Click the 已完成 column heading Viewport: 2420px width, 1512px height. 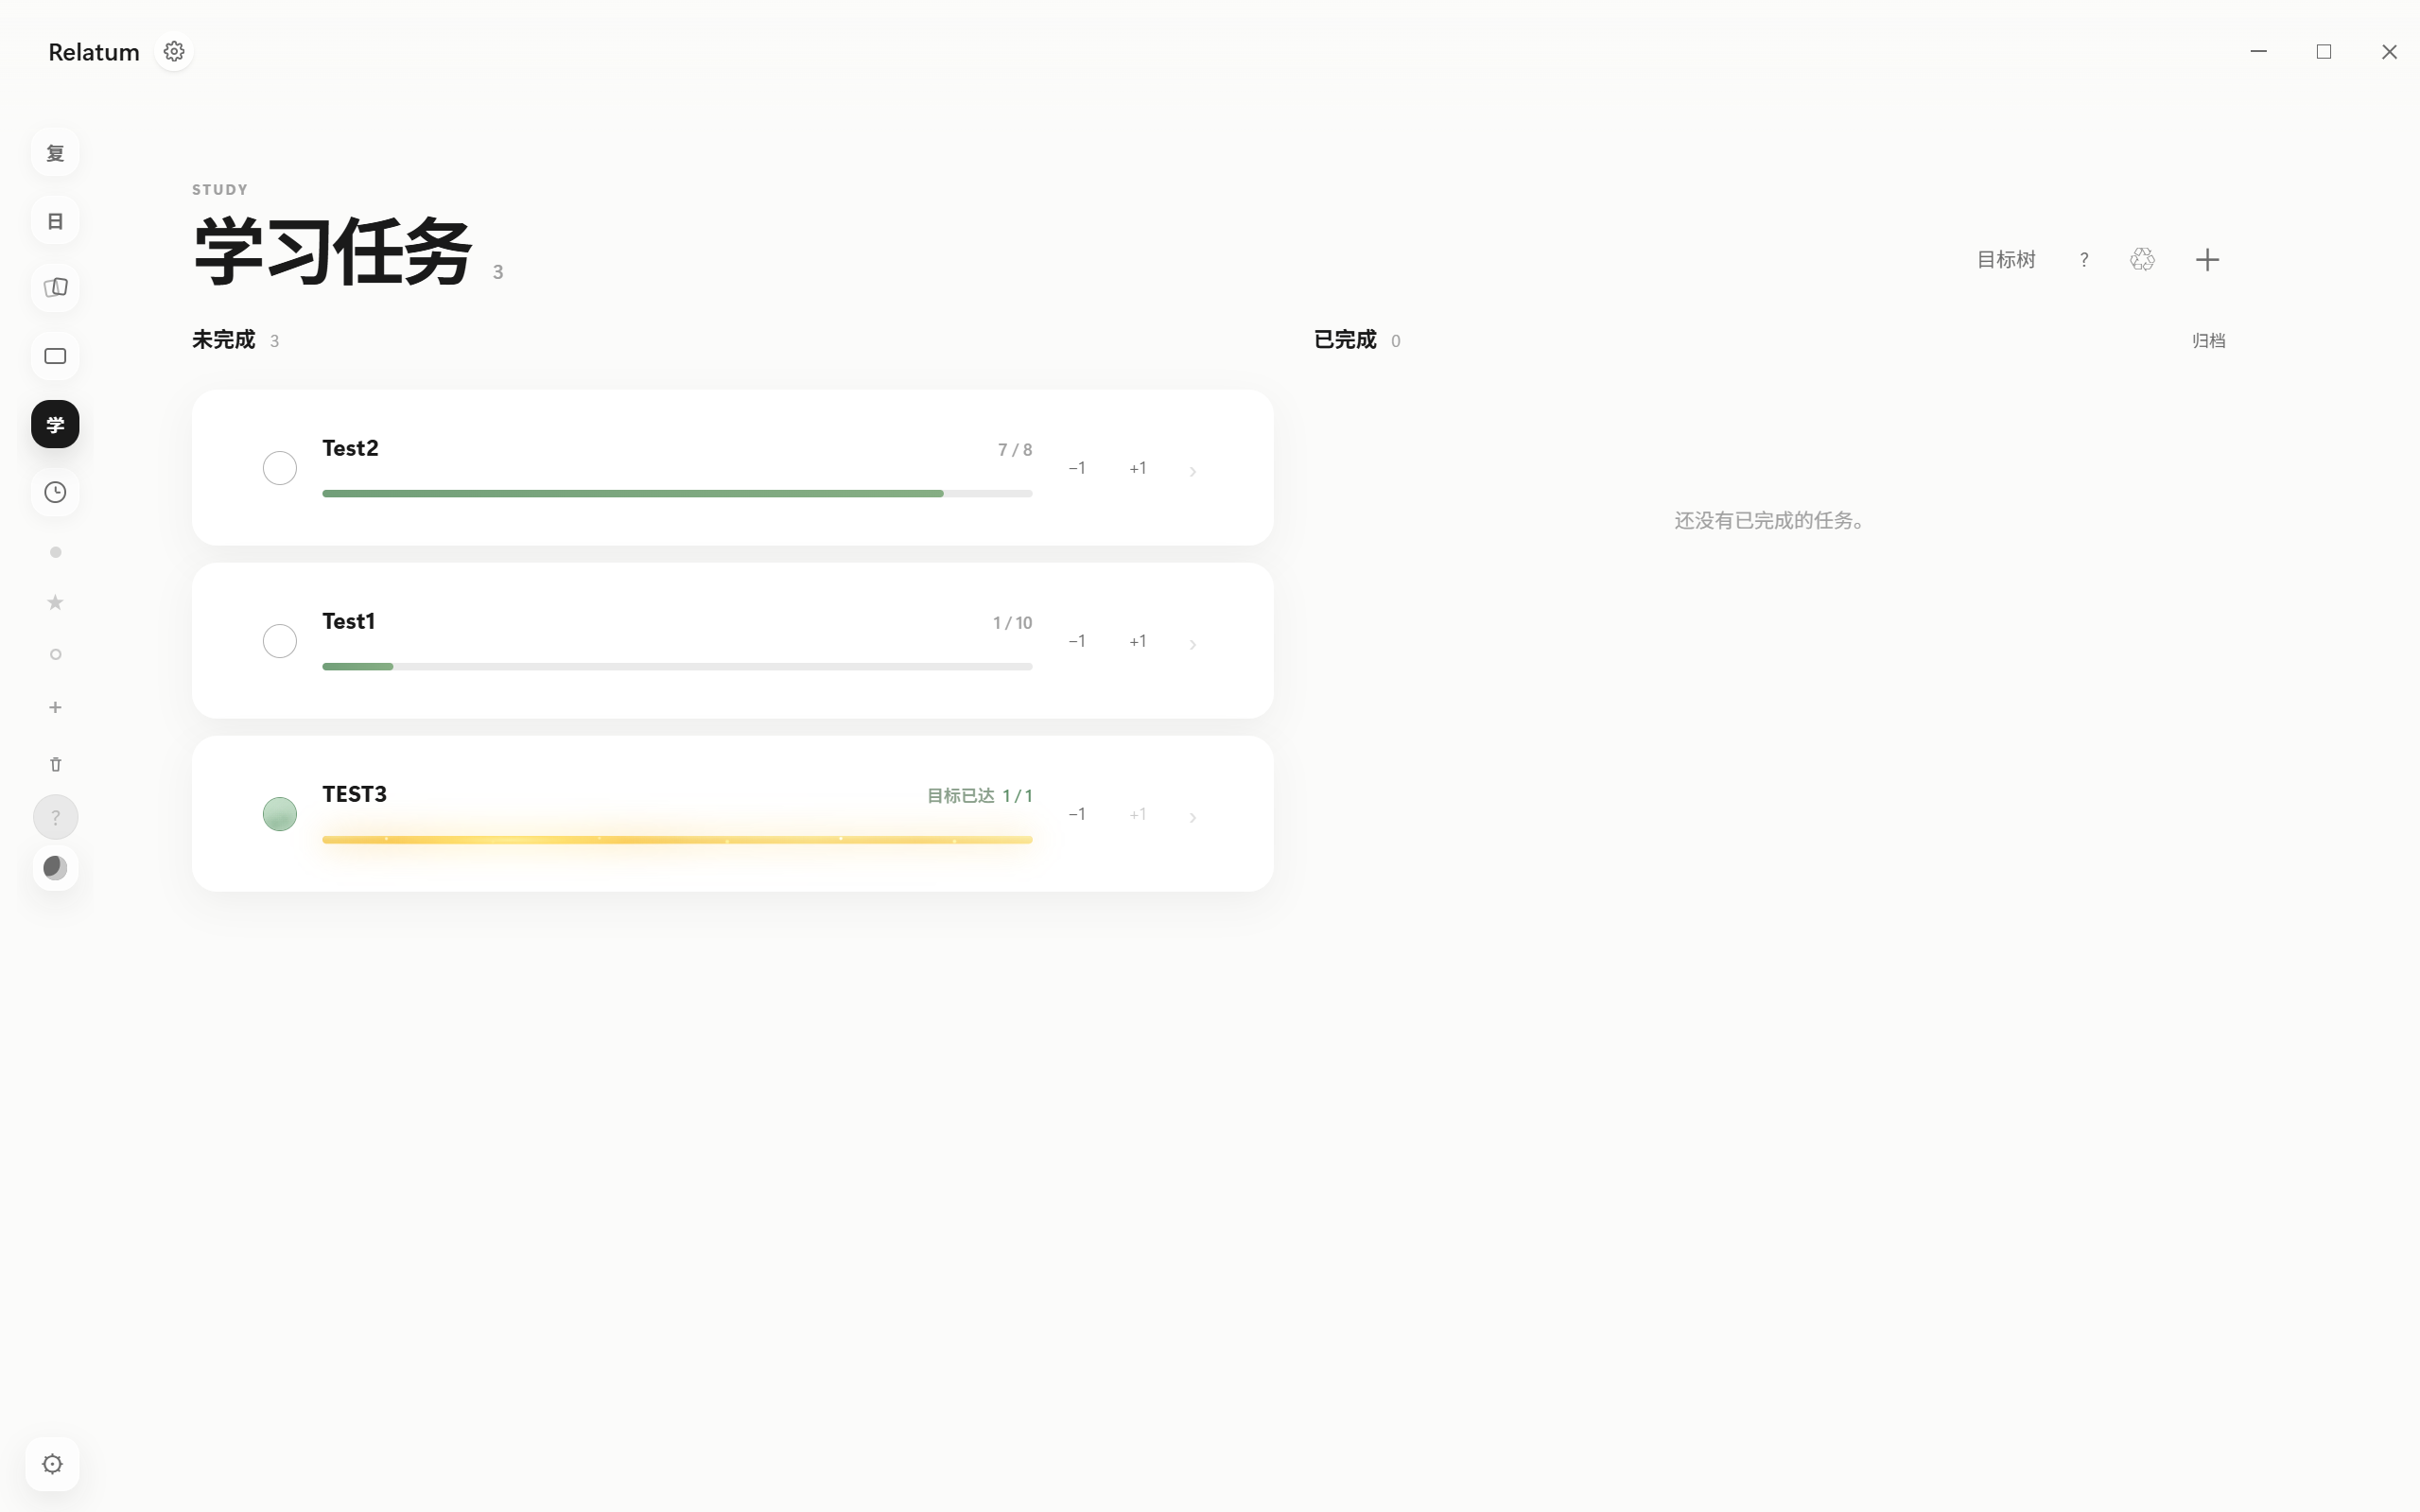[1345, 340]
